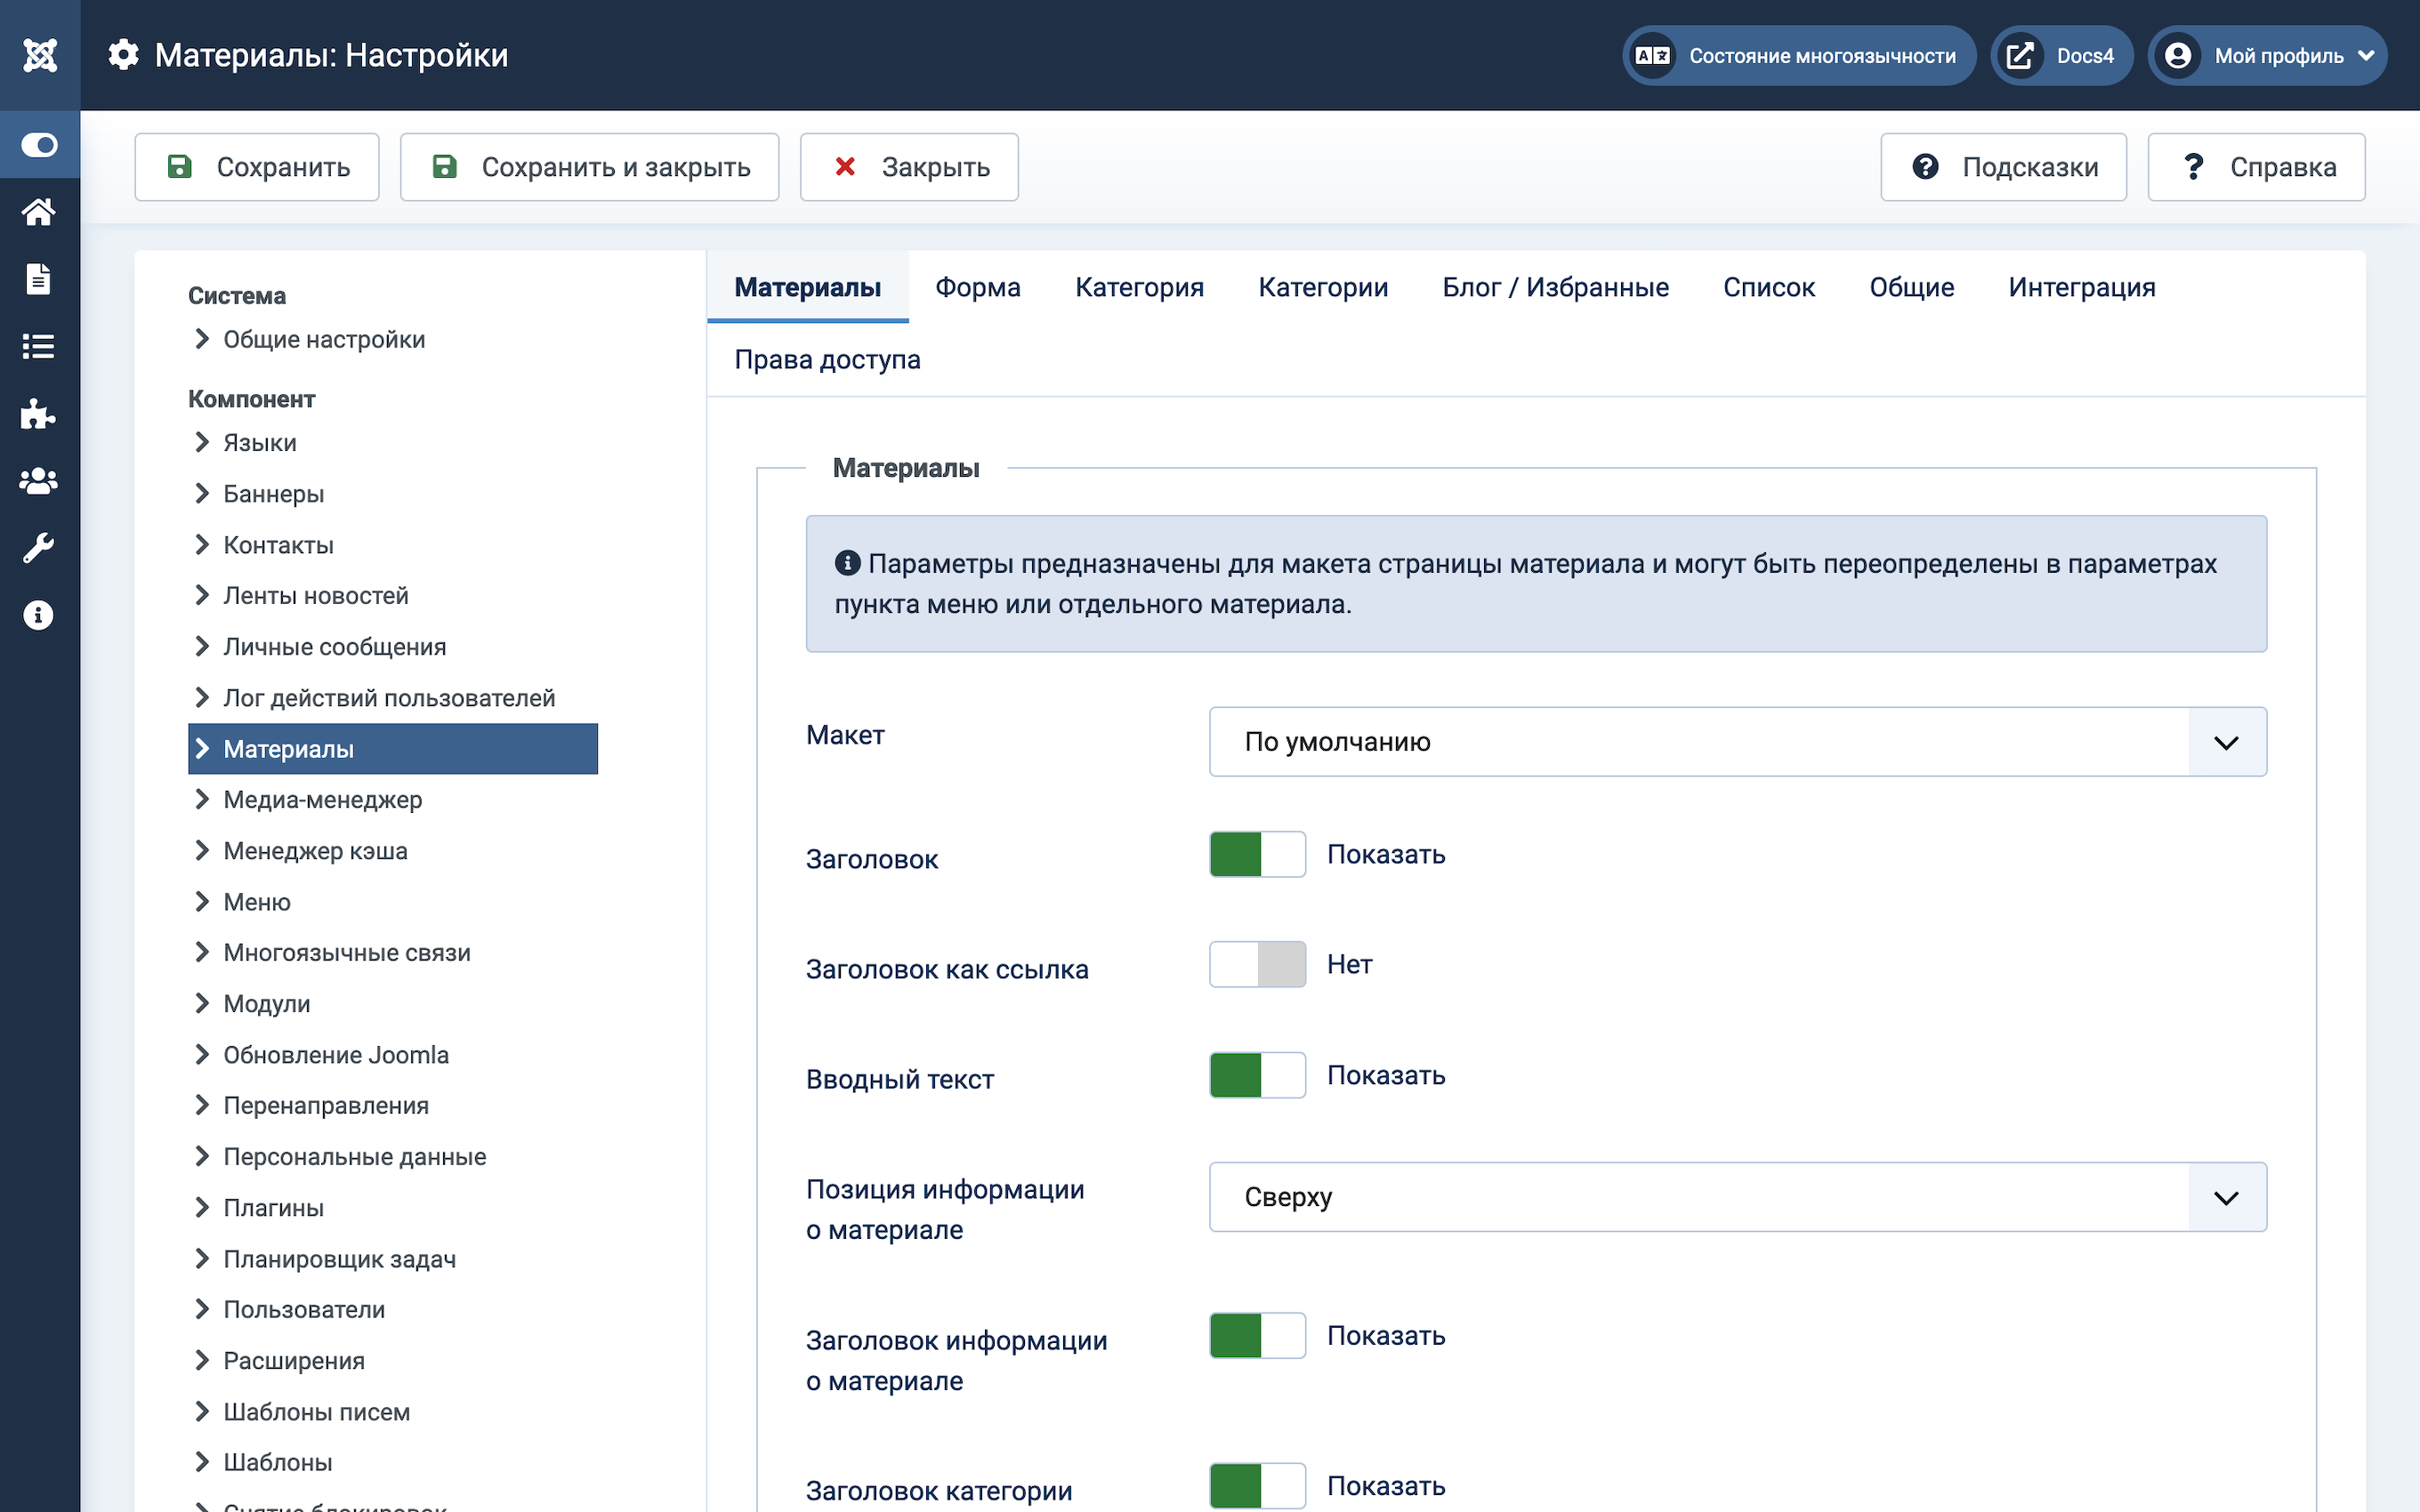This screenshot has width=2420, height=1512.
Task: Expand the Мой профиль user menu
Action: point(2267,56)
